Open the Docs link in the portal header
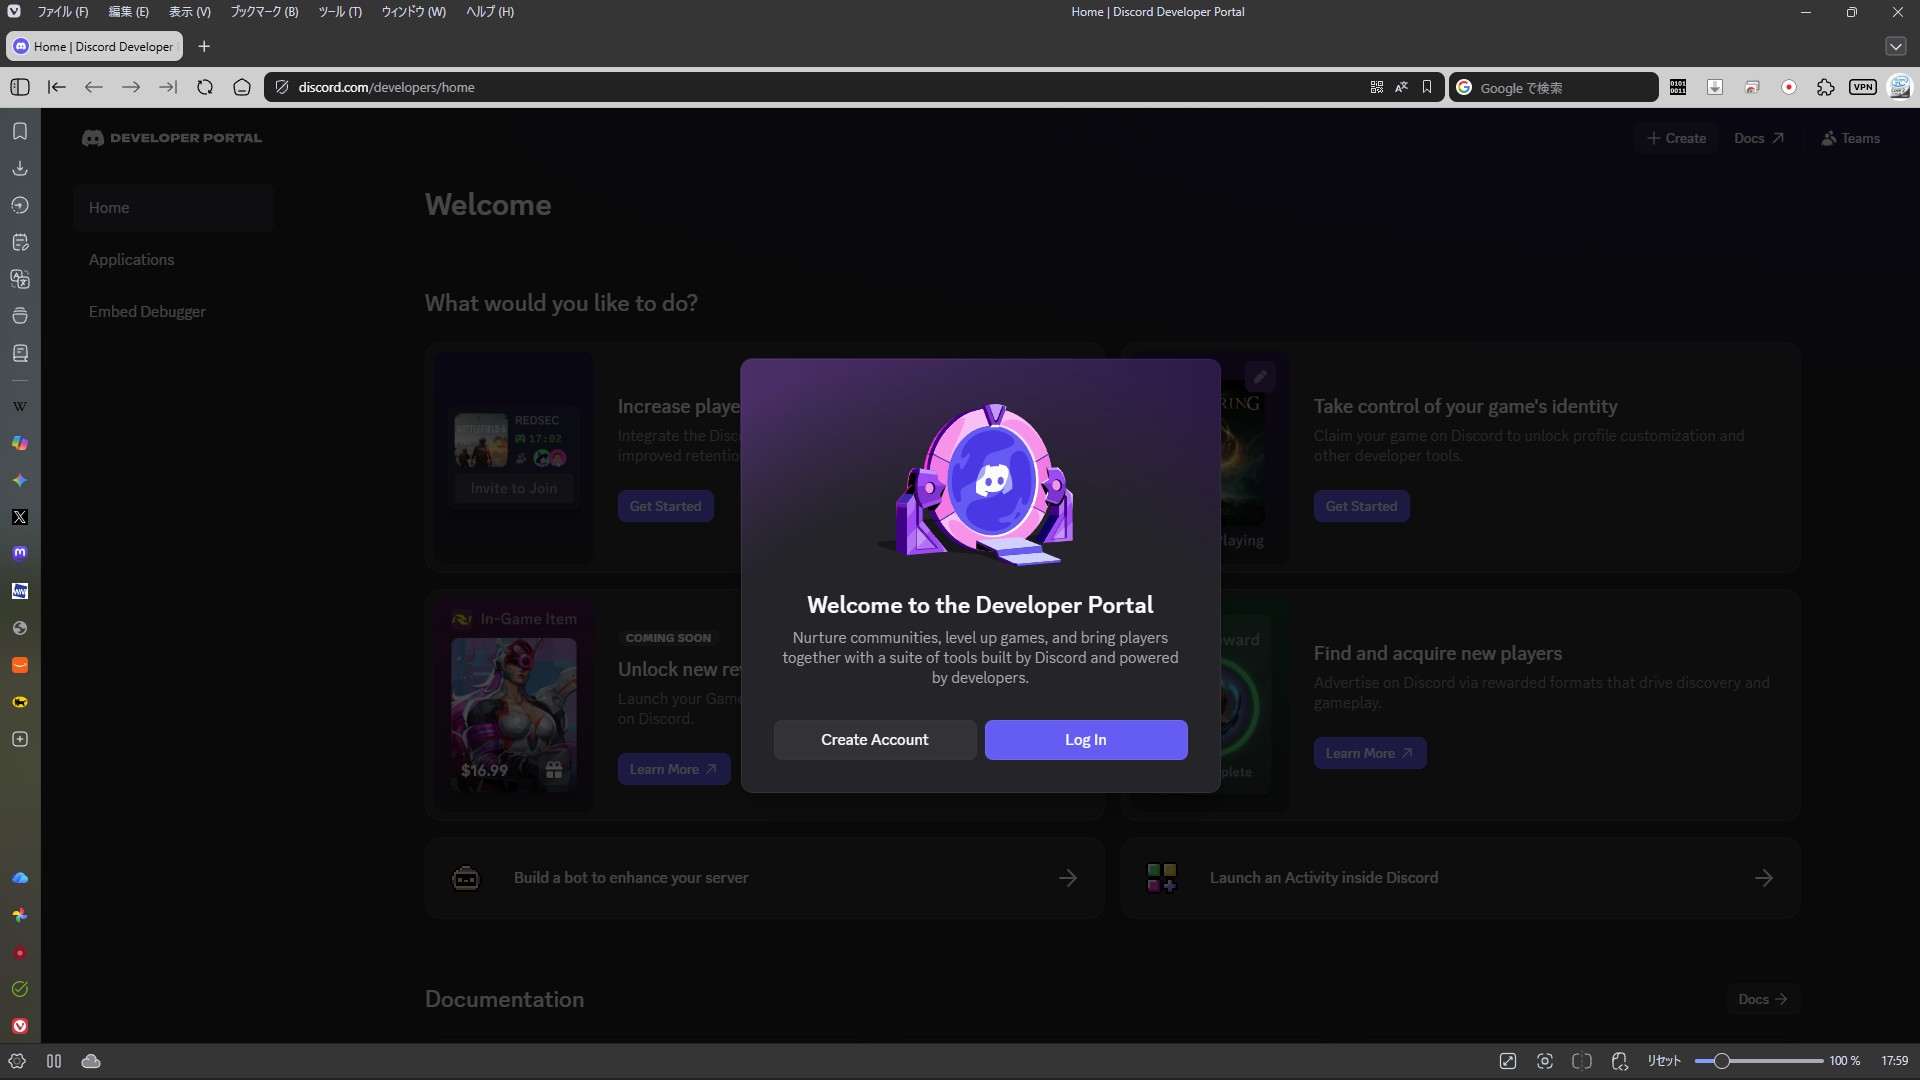Viewport: 1920px width, 1080px height. (x=1759, y=138)
